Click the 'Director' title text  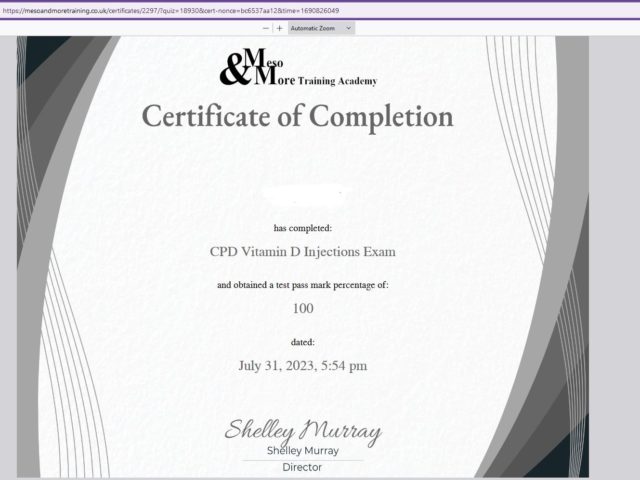(x=302, y=467)
